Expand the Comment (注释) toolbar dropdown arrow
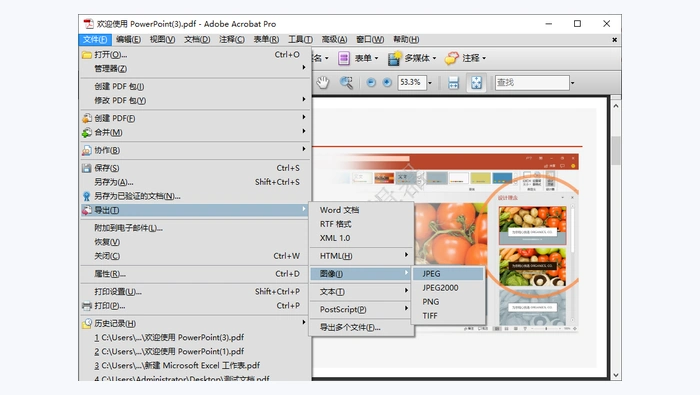This screenshot has width=700, height=395. 484,58
